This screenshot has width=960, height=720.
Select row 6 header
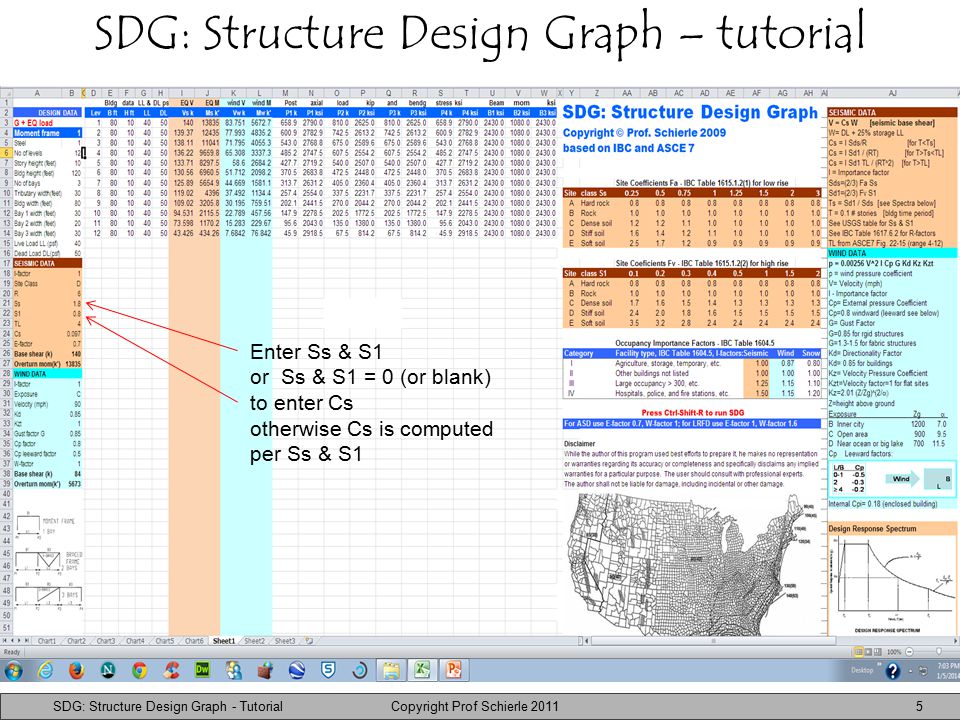[6, 152]
